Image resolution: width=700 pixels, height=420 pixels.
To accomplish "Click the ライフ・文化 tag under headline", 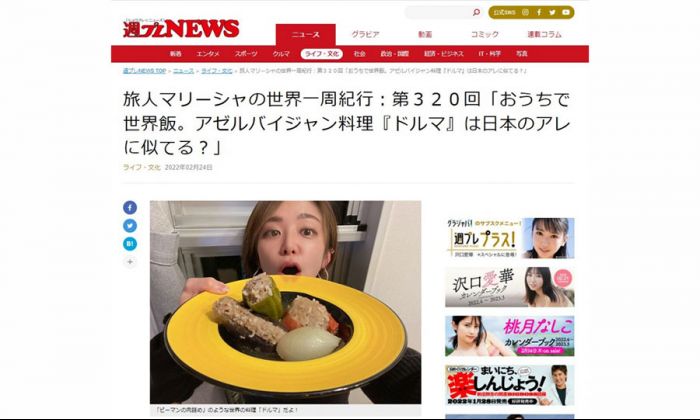I will (142, 167).
